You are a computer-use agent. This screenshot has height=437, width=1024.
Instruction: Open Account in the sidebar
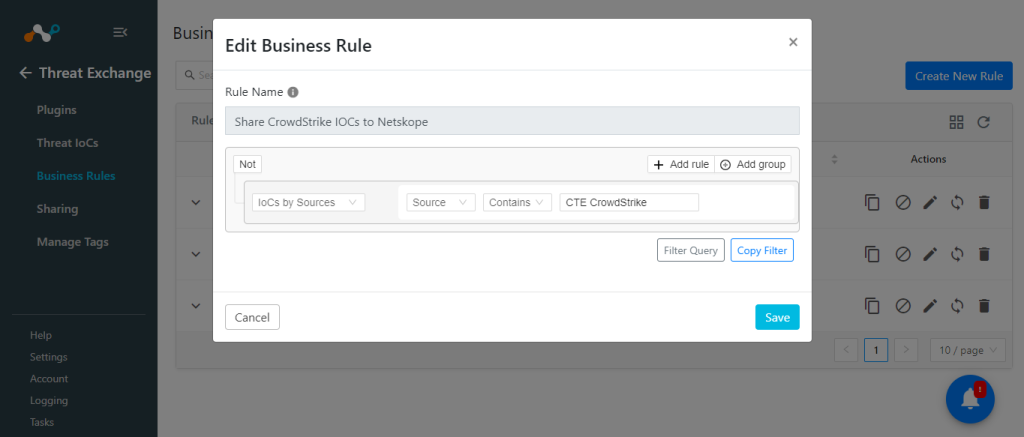[49, 378]
